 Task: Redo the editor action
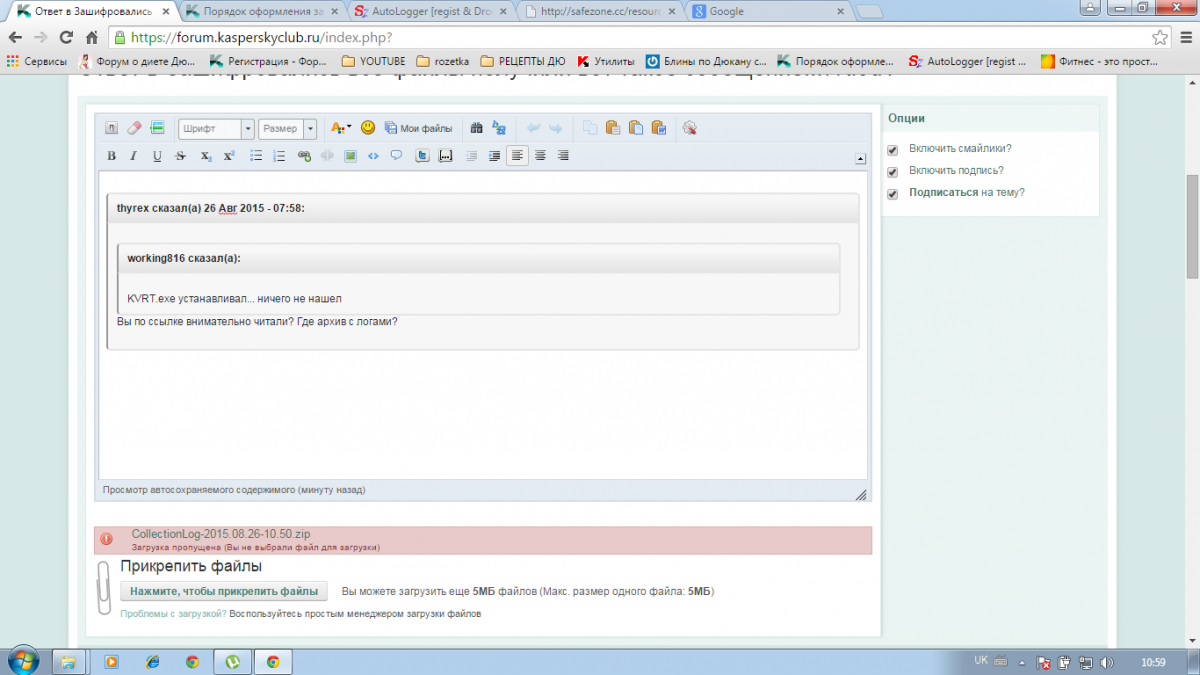point(556,128)
